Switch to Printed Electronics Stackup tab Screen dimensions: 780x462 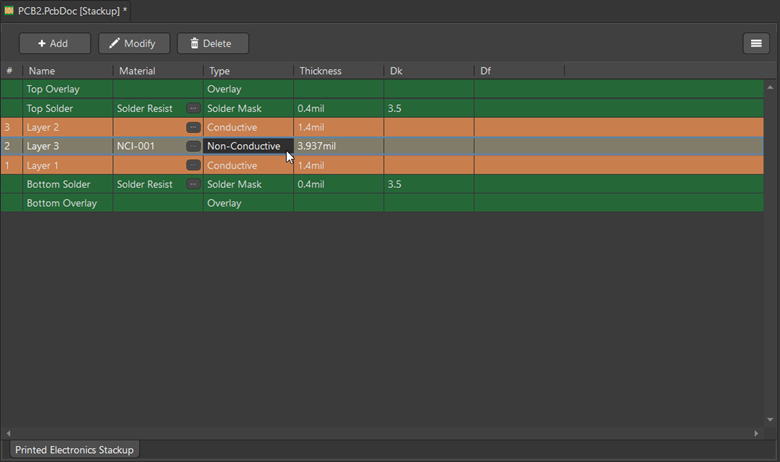(74, 450)
